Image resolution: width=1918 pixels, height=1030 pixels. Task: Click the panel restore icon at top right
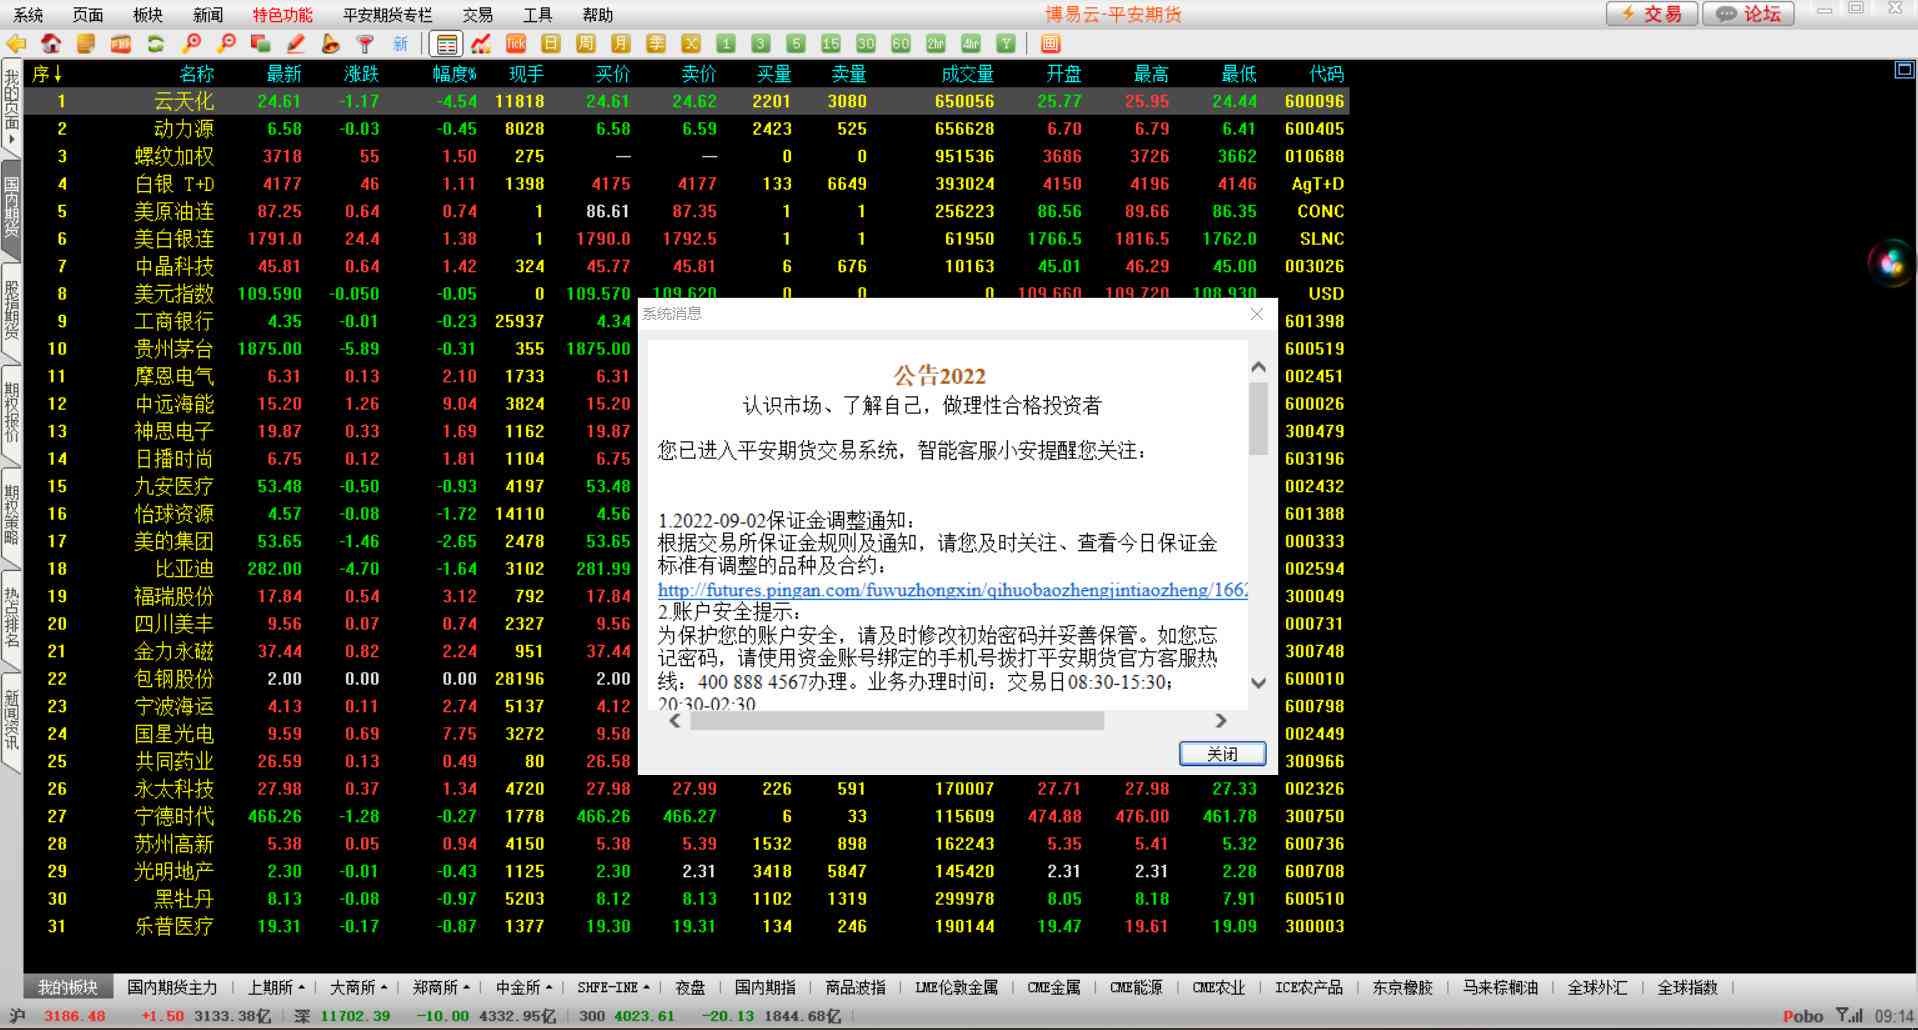(1904, 70)
